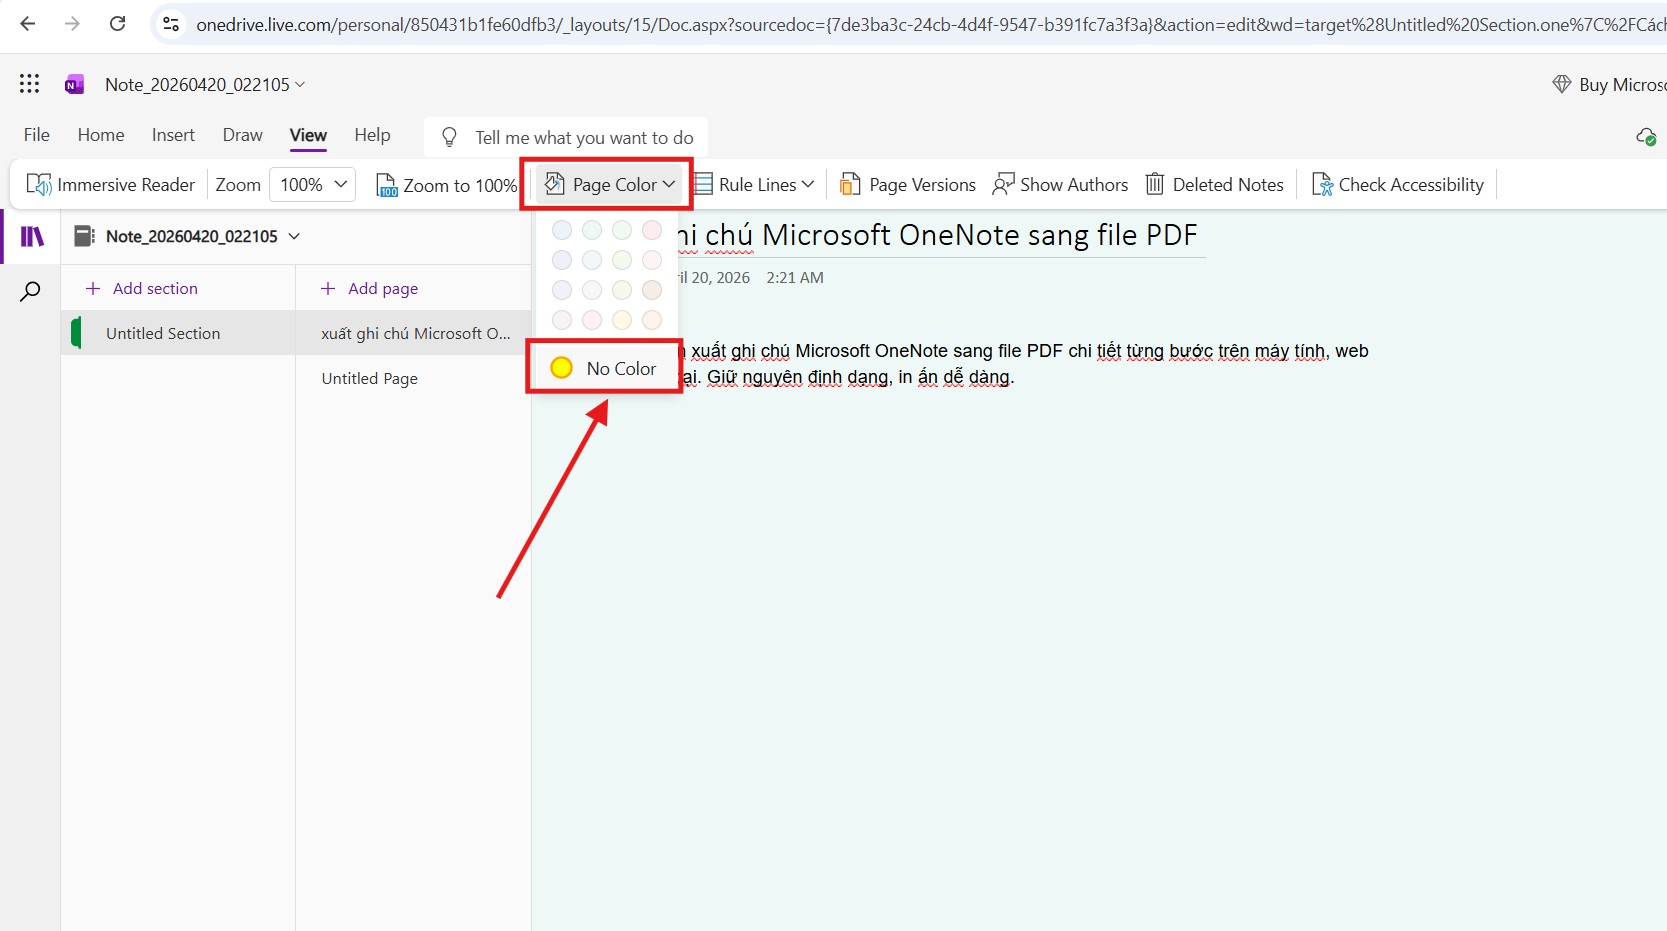Viewport: 1667px width, 931px height.
Task: Open the notebooks library icon in sidebar
Action: point(32,236)
